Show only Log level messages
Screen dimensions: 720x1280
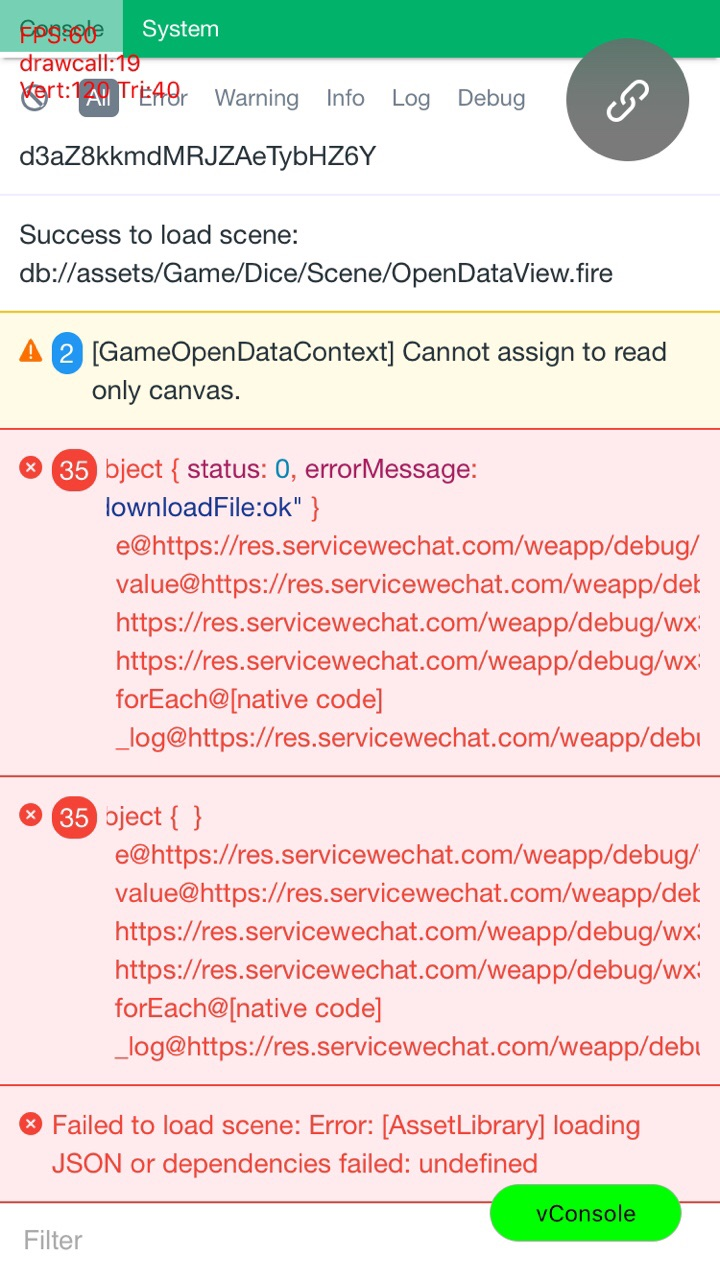tap(411, 98)
